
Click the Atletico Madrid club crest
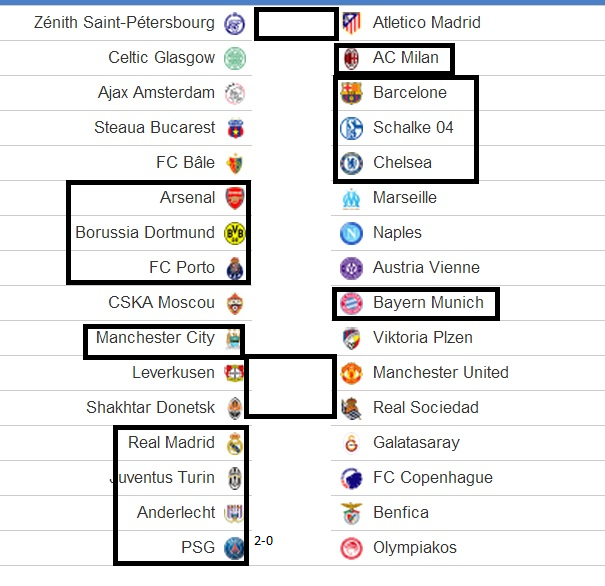click(352, 23)
